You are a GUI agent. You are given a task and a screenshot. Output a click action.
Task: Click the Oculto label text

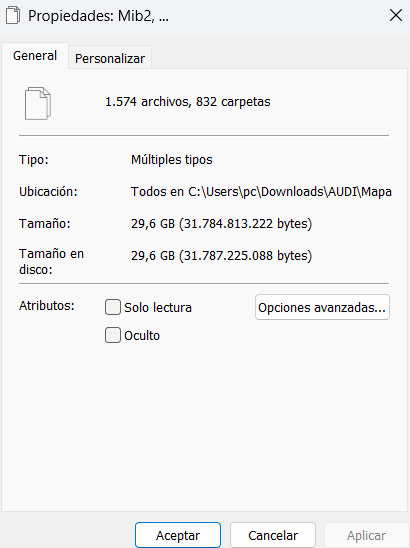tap(142, 336)
